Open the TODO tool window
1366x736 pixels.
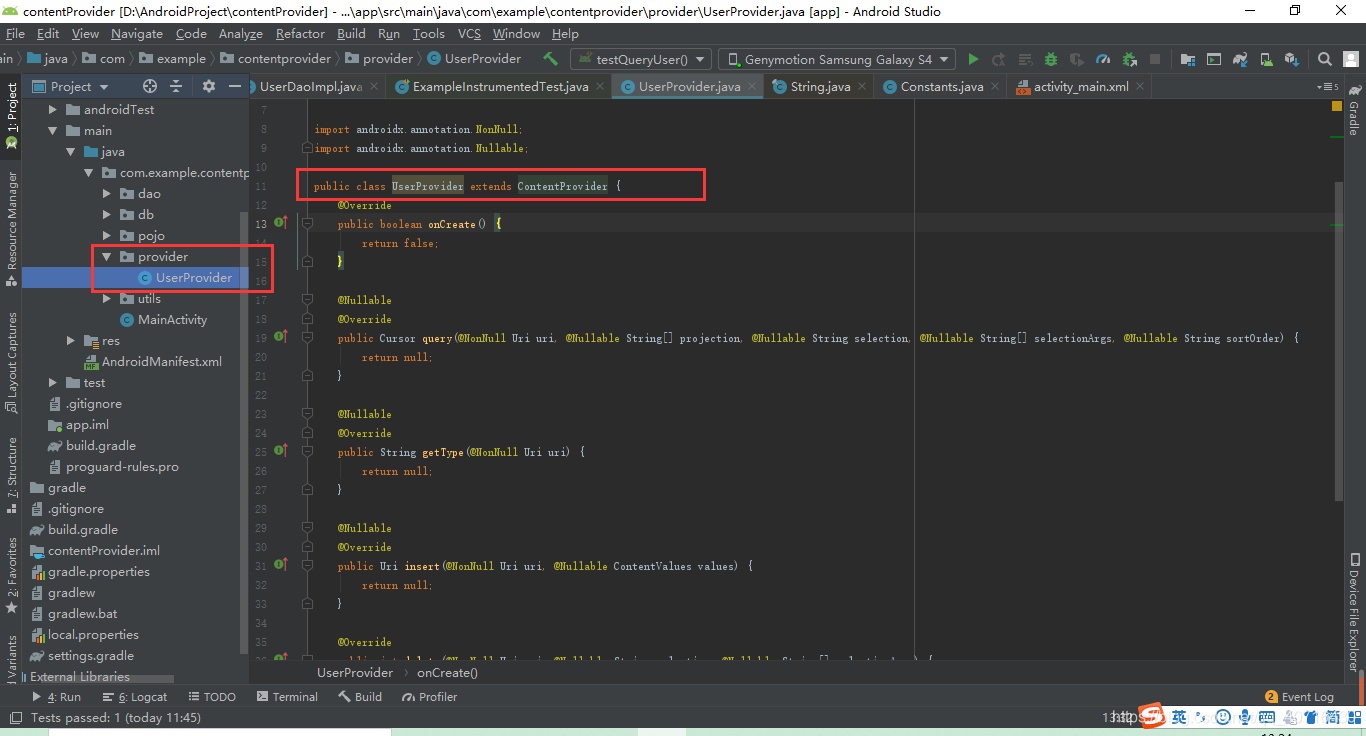(211, 697)
